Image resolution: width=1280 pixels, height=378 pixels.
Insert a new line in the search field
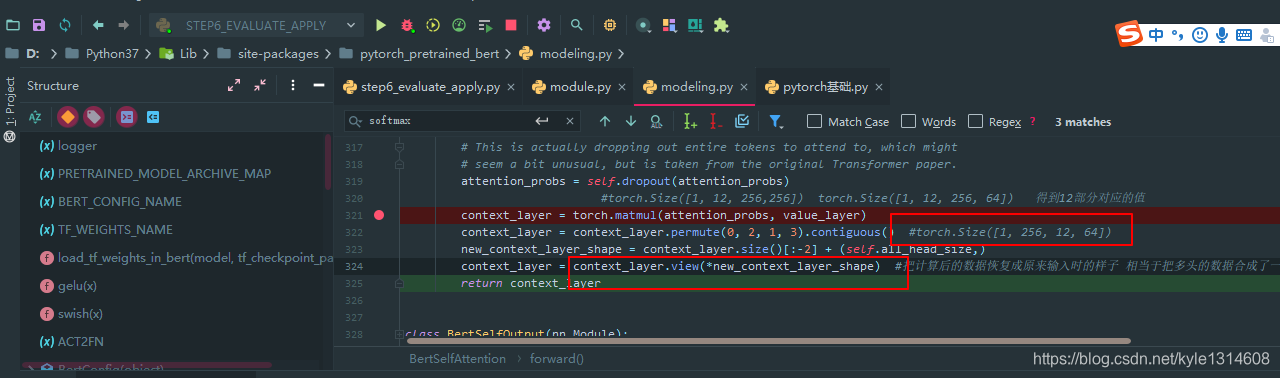tap(541, 121)
